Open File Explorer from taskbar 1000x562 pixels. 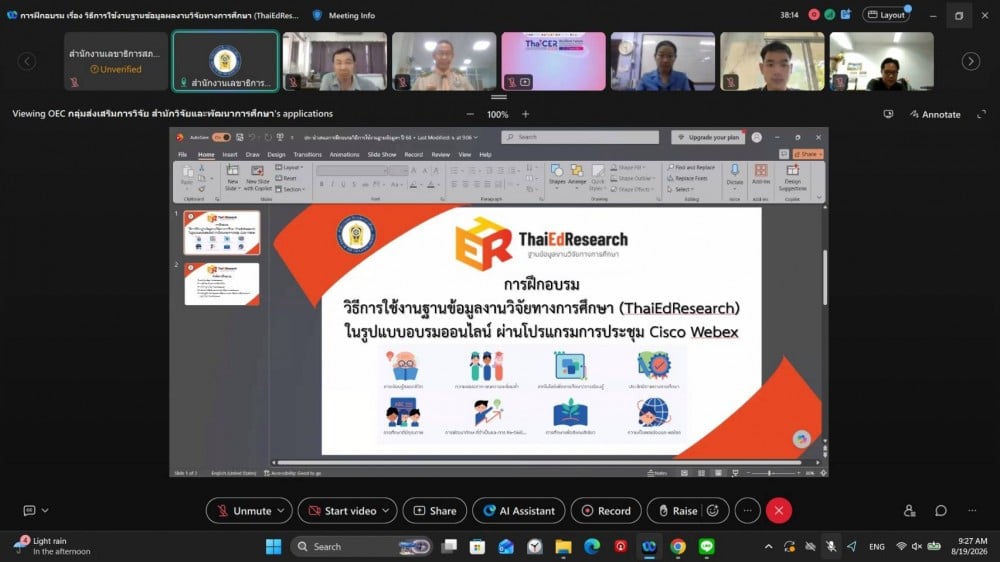coord(563,547)
